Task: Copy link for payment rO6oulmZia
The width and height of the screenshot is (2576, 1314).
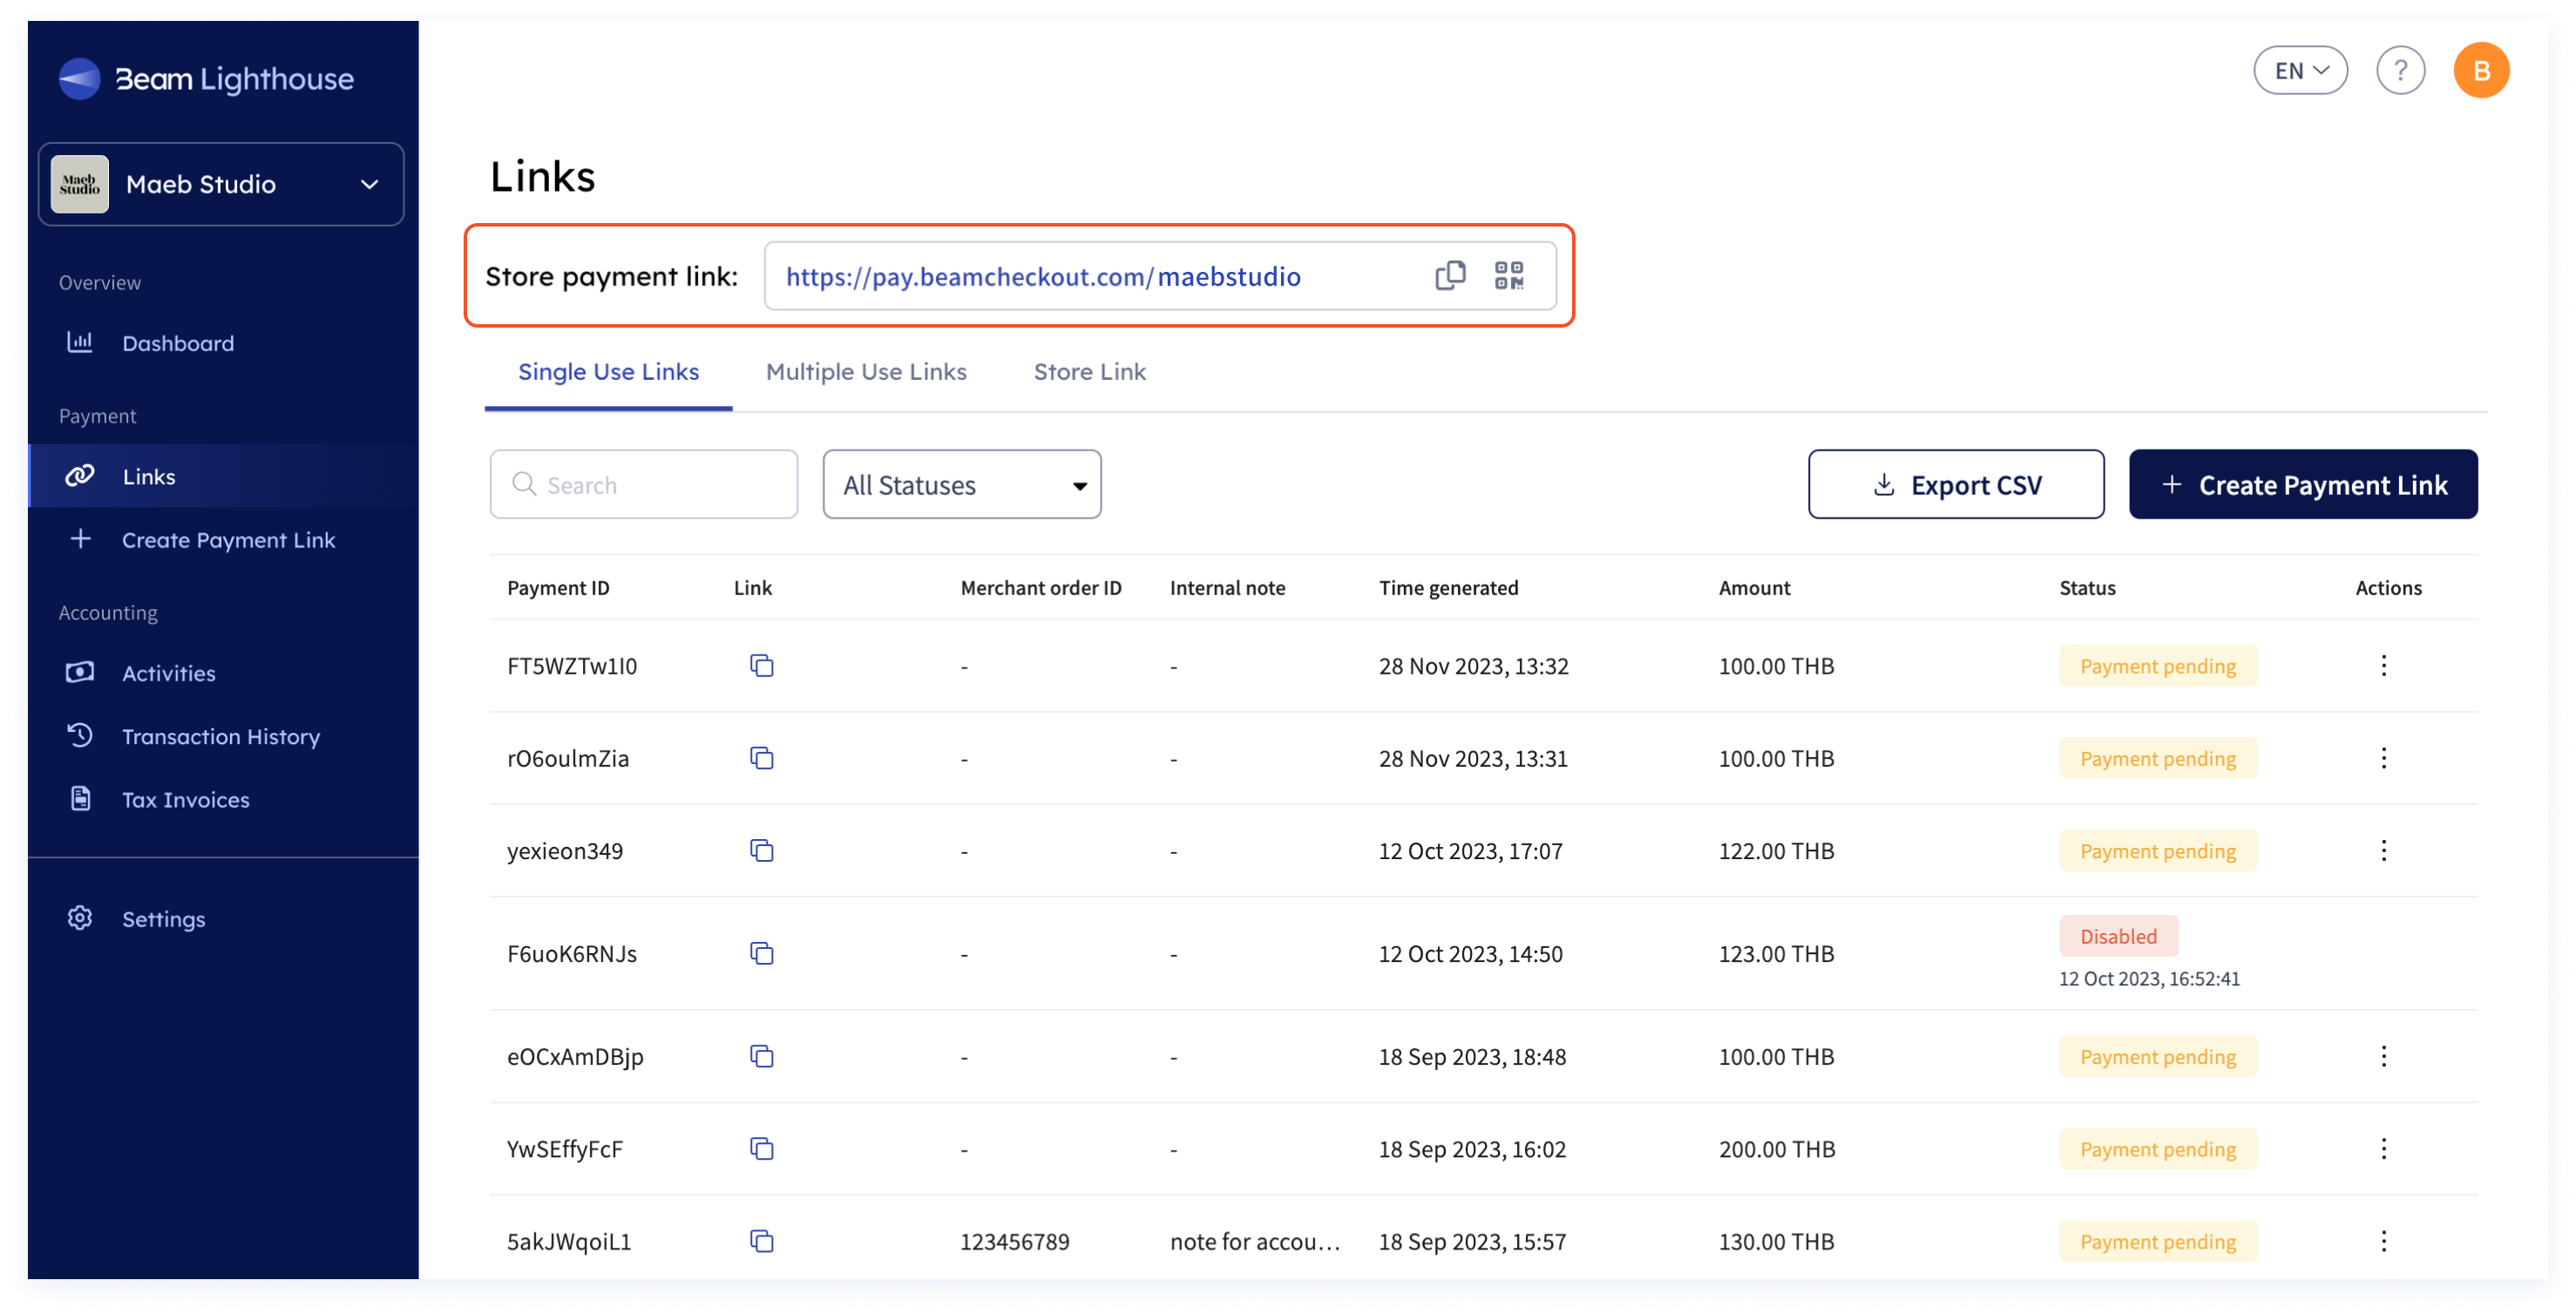Action: click(762, 759)
